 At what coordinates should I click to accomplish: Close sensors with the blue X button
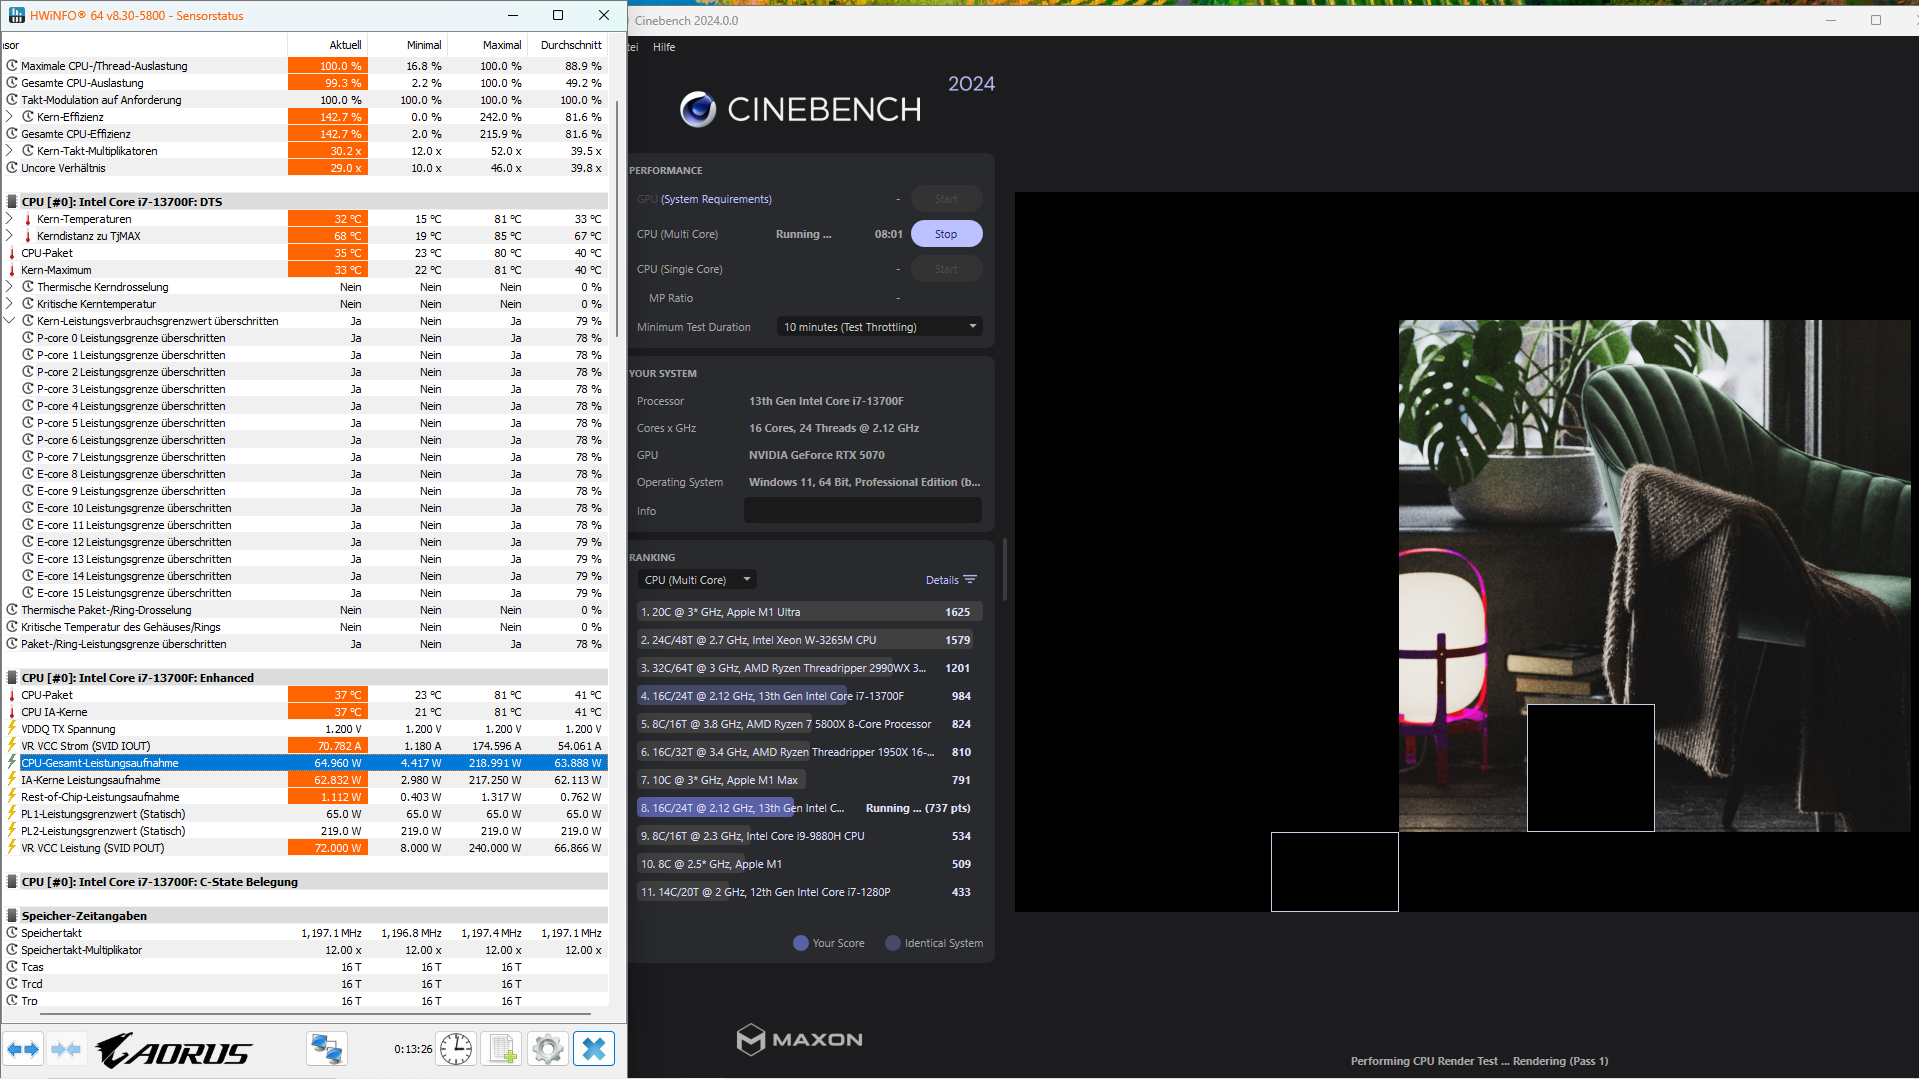click(x=594, y=1049)
